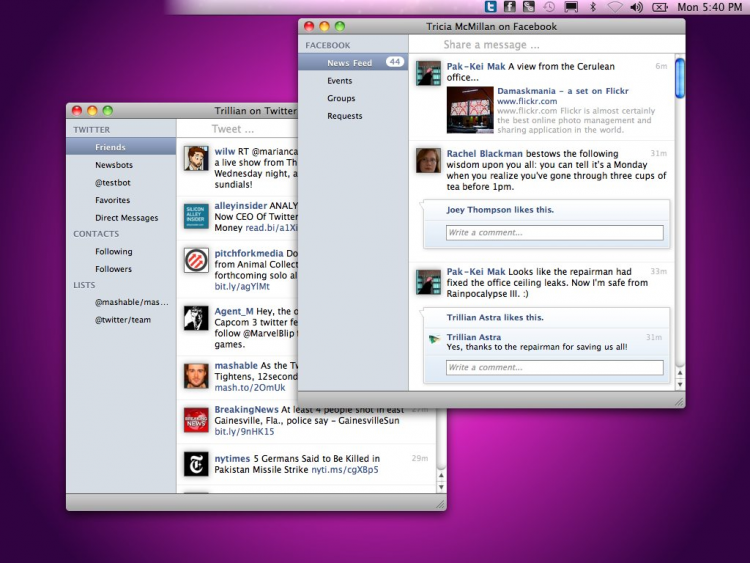Click the Share a message field
The height and width of the screenshot is (563, 750).
coord(547,44)
